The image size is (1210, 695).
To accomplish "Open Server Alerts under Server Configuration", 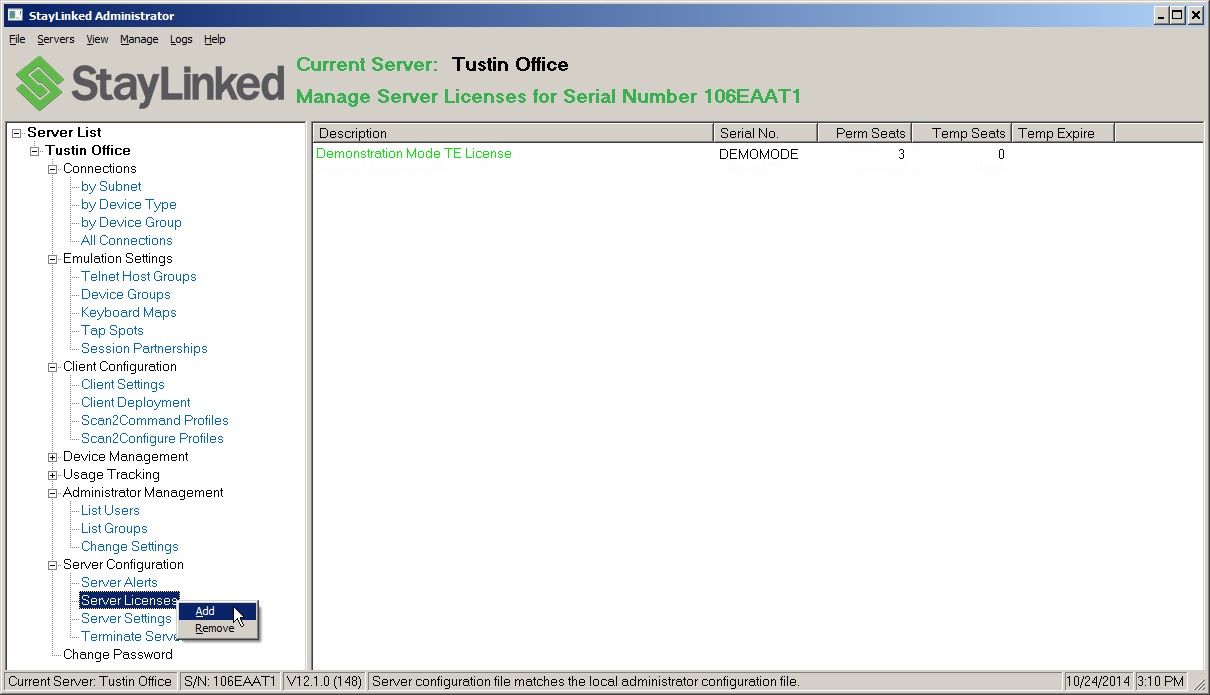I will coord(119,582).
